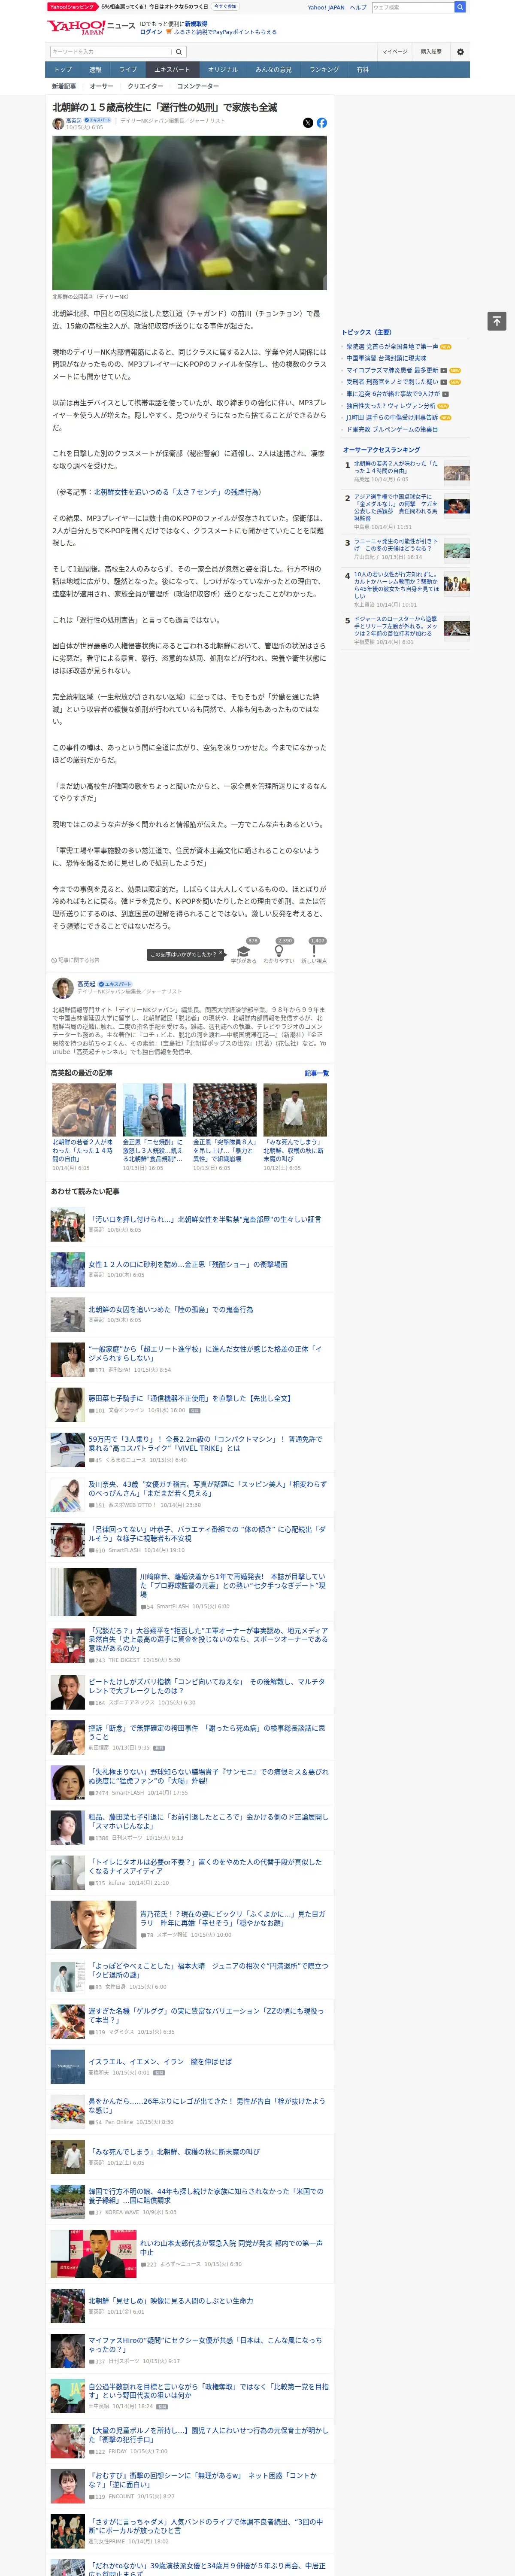Select the オーサー sub-tab
The height and width of the screenshot is (2576, 515).
[102, 86]
